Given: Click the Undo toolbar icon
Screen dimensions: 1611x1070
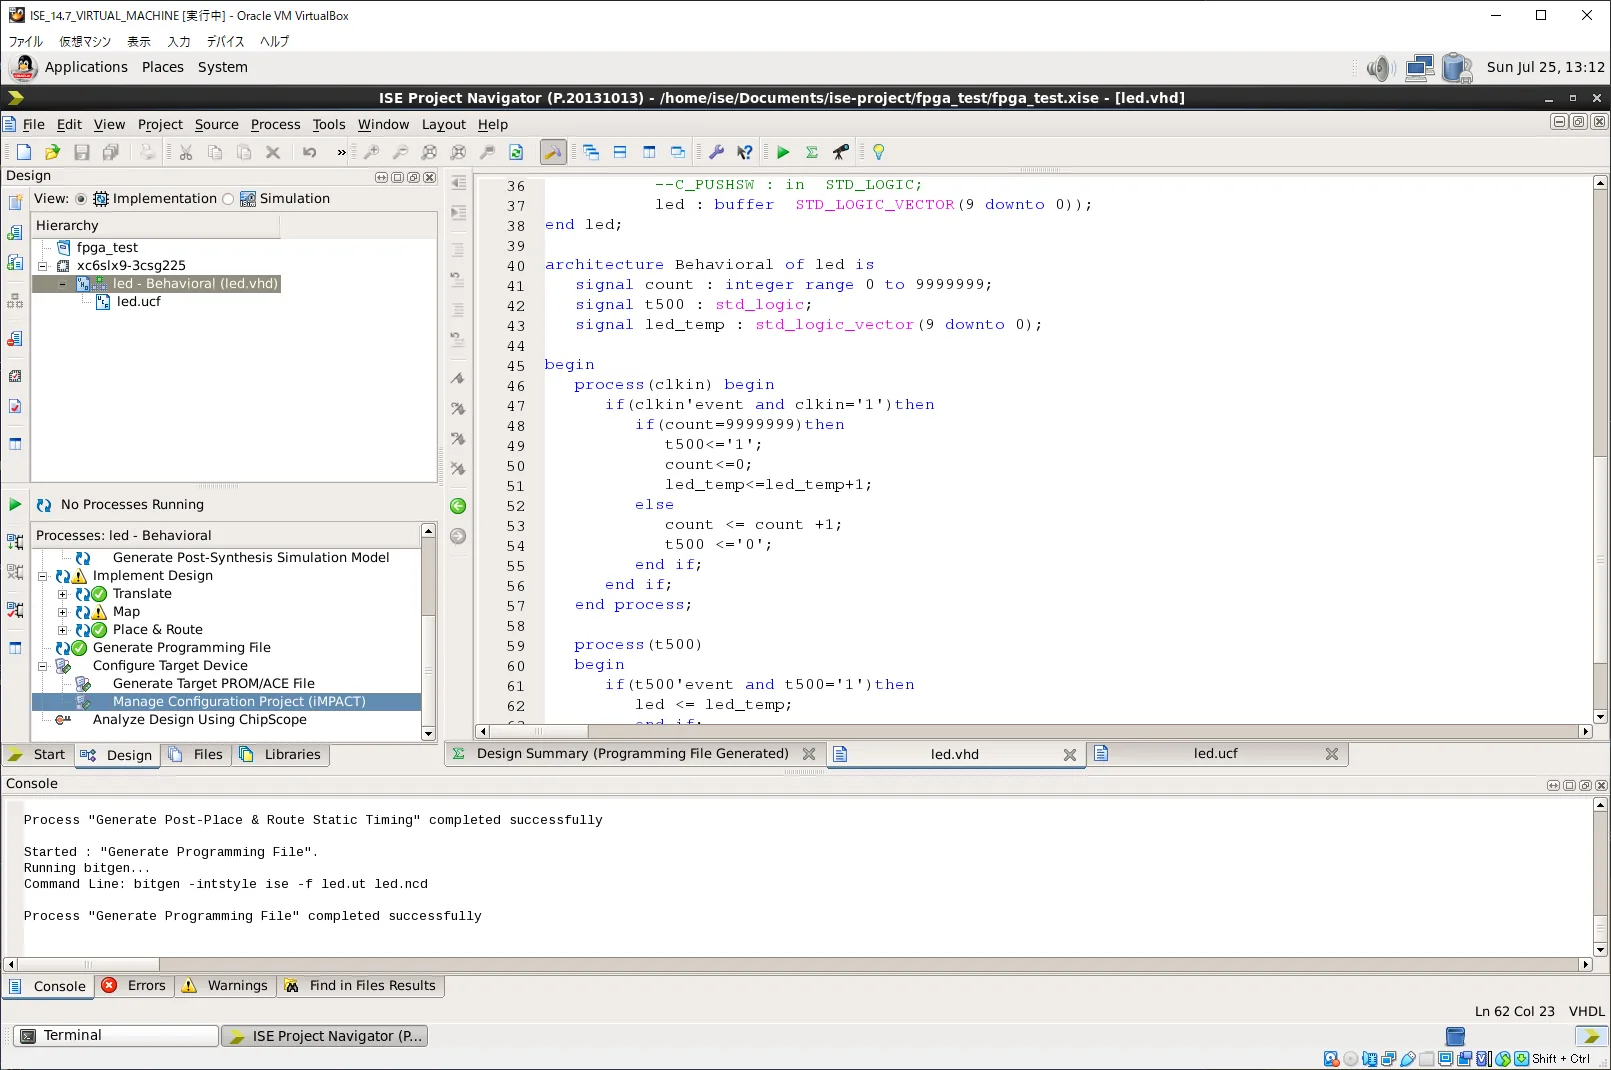Looking at the screenshot, I should (310, 152).
